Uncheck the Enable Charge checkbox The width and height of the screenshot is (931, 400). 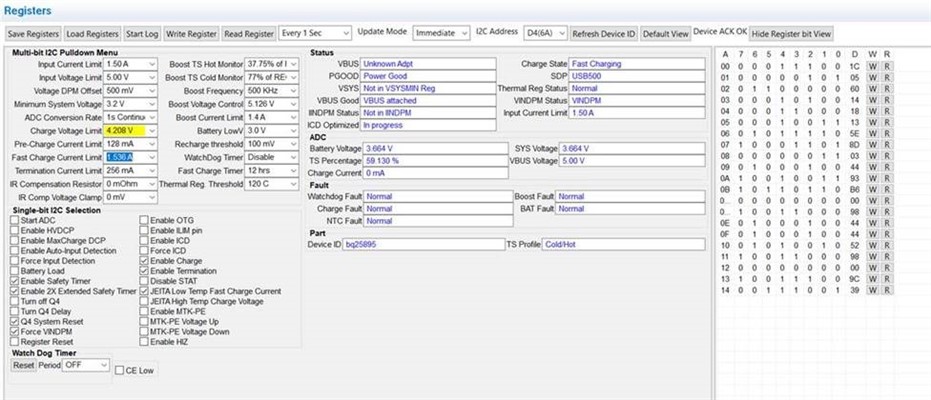(144, 261)
